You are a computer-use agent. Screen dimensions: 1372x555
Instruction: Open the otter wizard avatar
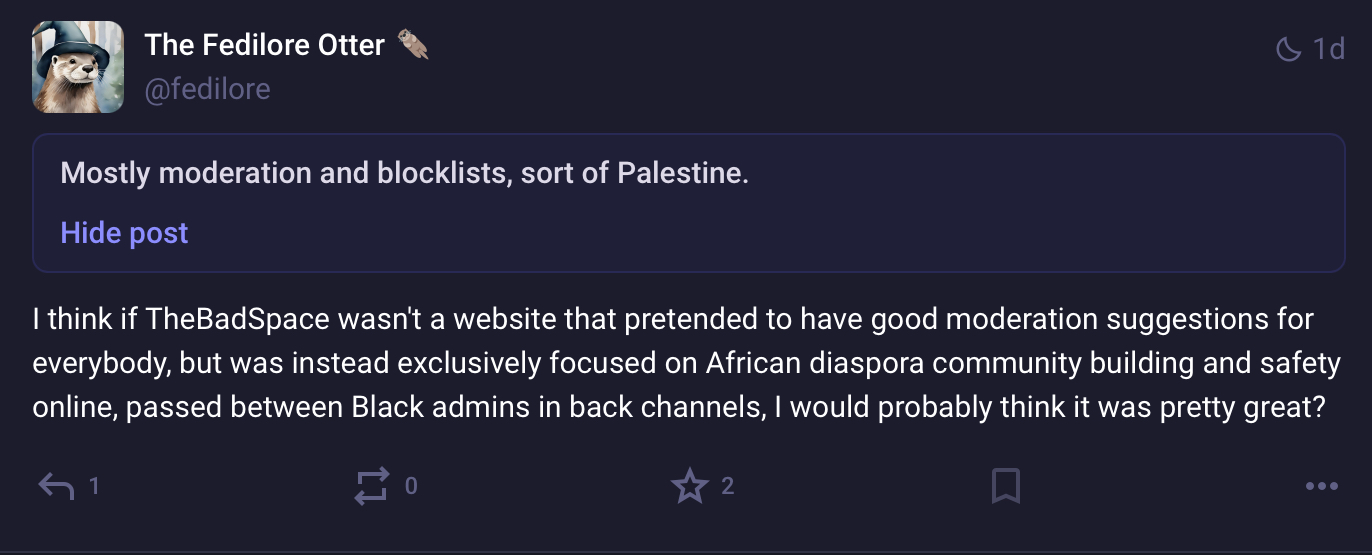(x=78, y=67)
